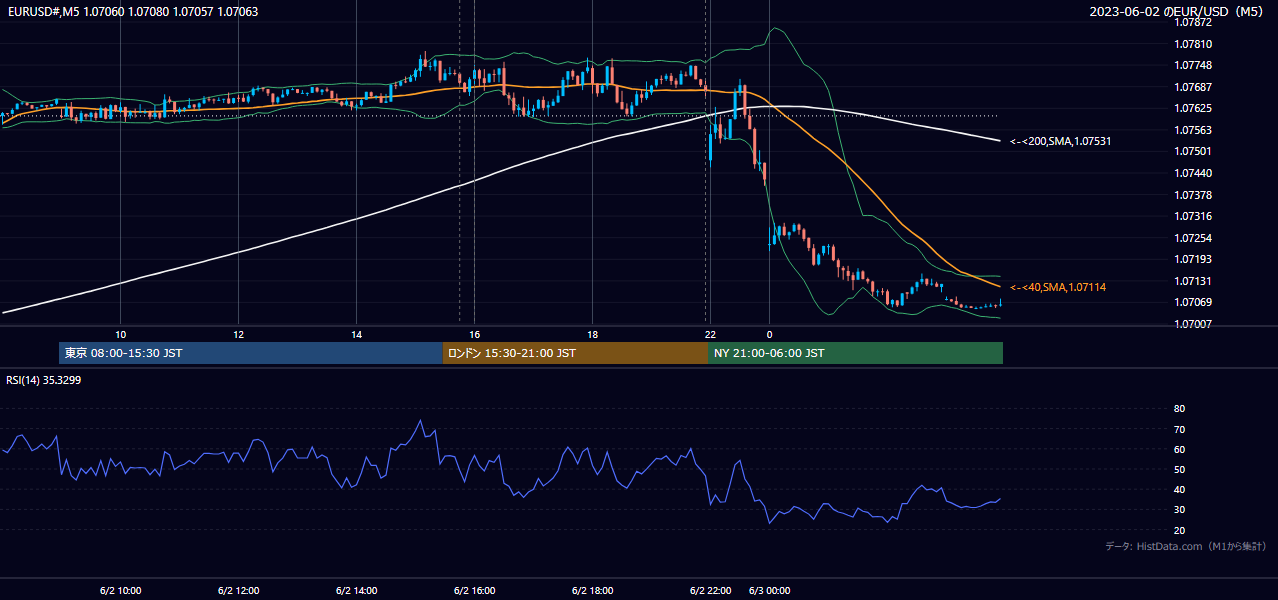Click hour label 0 under price chart
The width and height of the screenshot is (1278, 600).
pos(769,334)
